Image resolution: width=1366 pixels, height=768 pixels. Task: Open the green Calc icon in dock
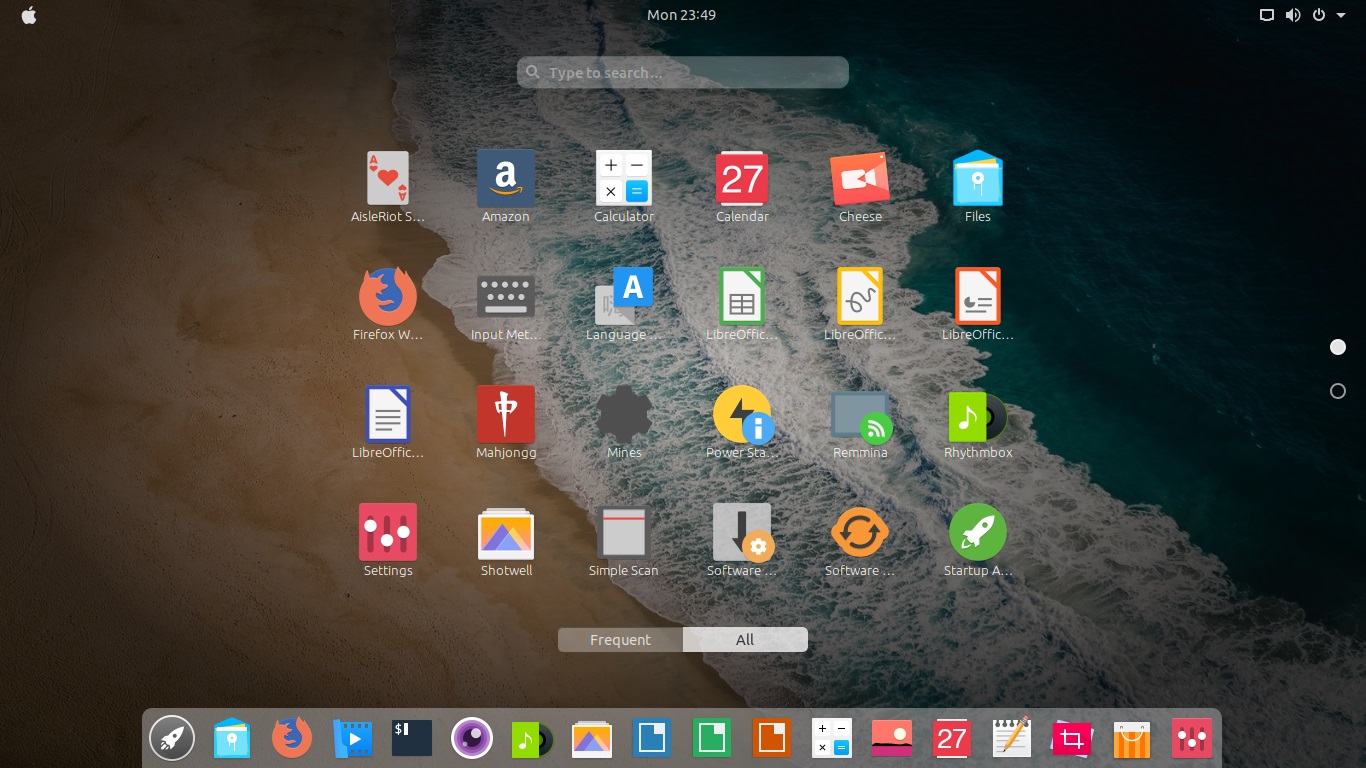pyautogui.click(x=712, y=739)
